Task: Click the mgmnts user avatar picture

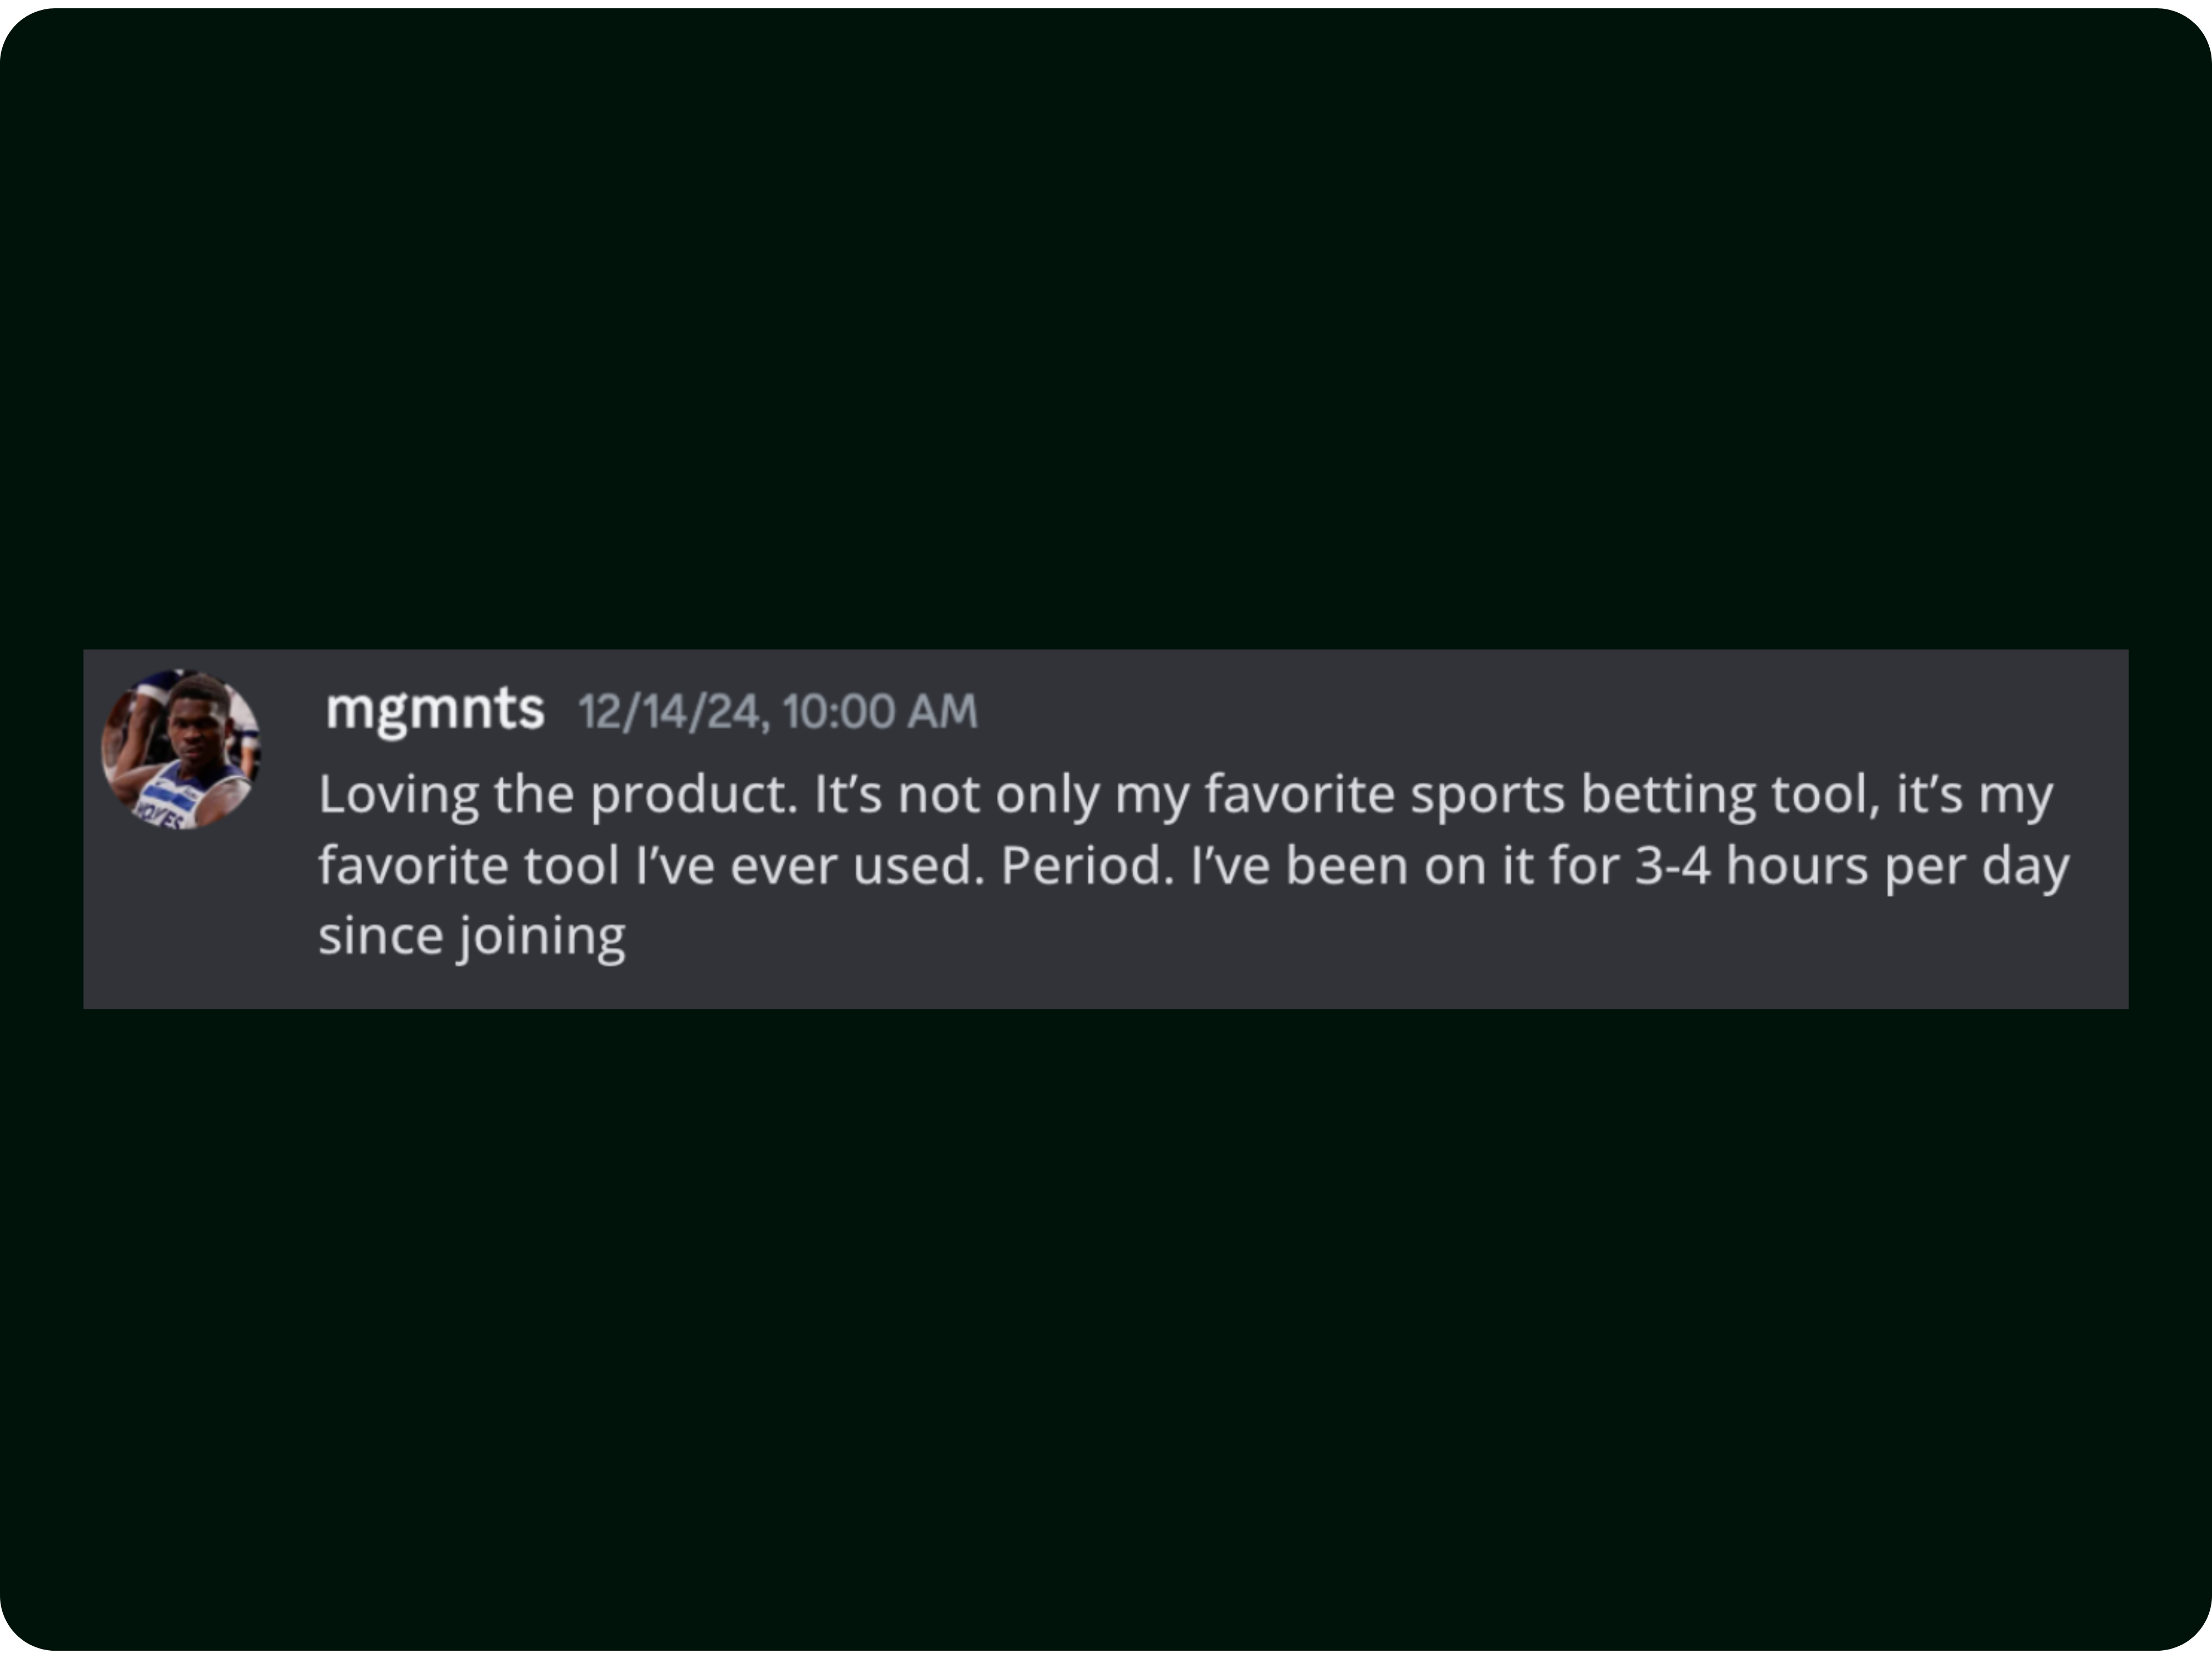Action: 181,749
